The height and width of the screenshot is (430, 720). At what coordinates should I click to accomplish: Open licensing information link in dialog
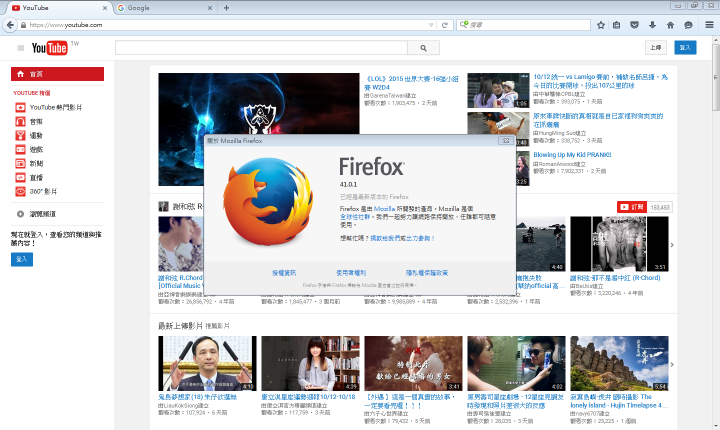[284, 273]
